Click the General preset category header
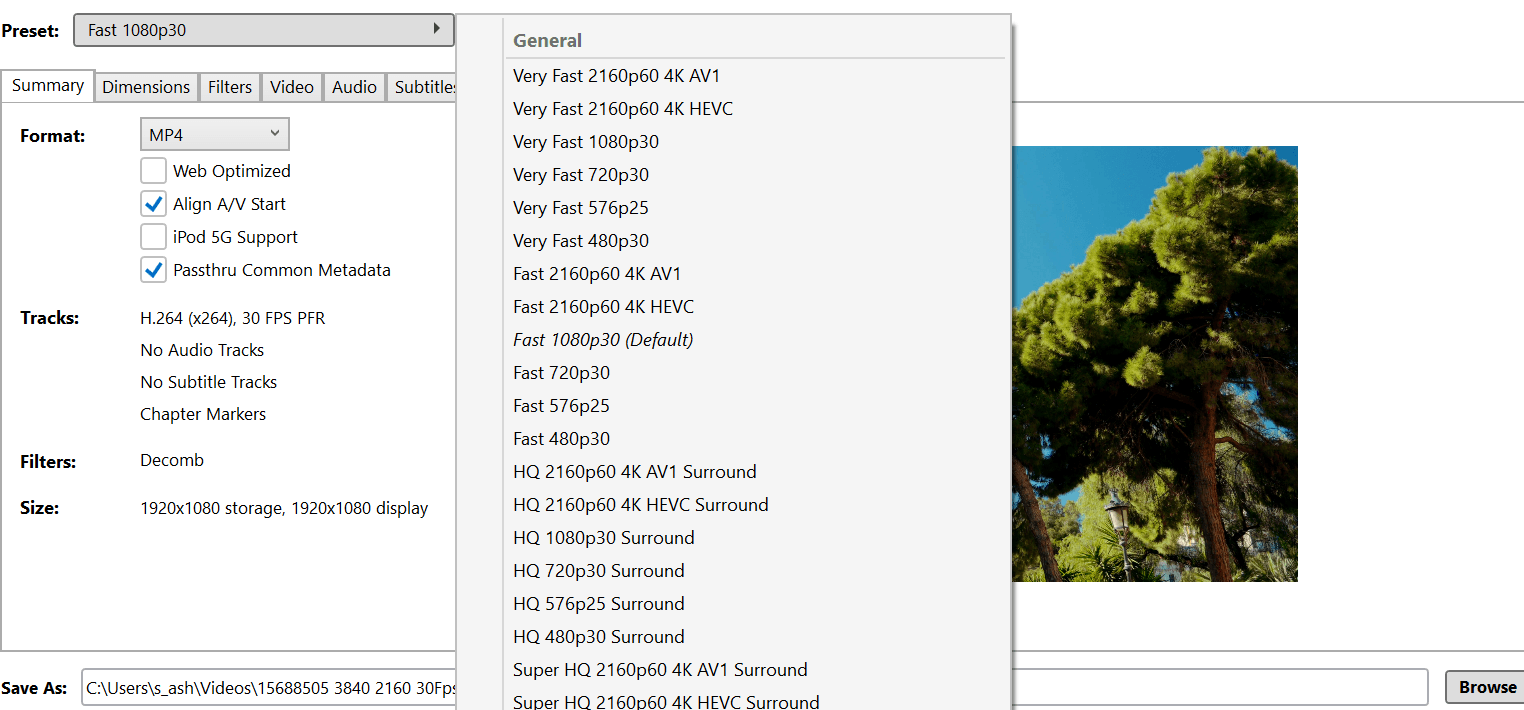The height and width of the screenshot is (710, 1524). click(548, 41)
